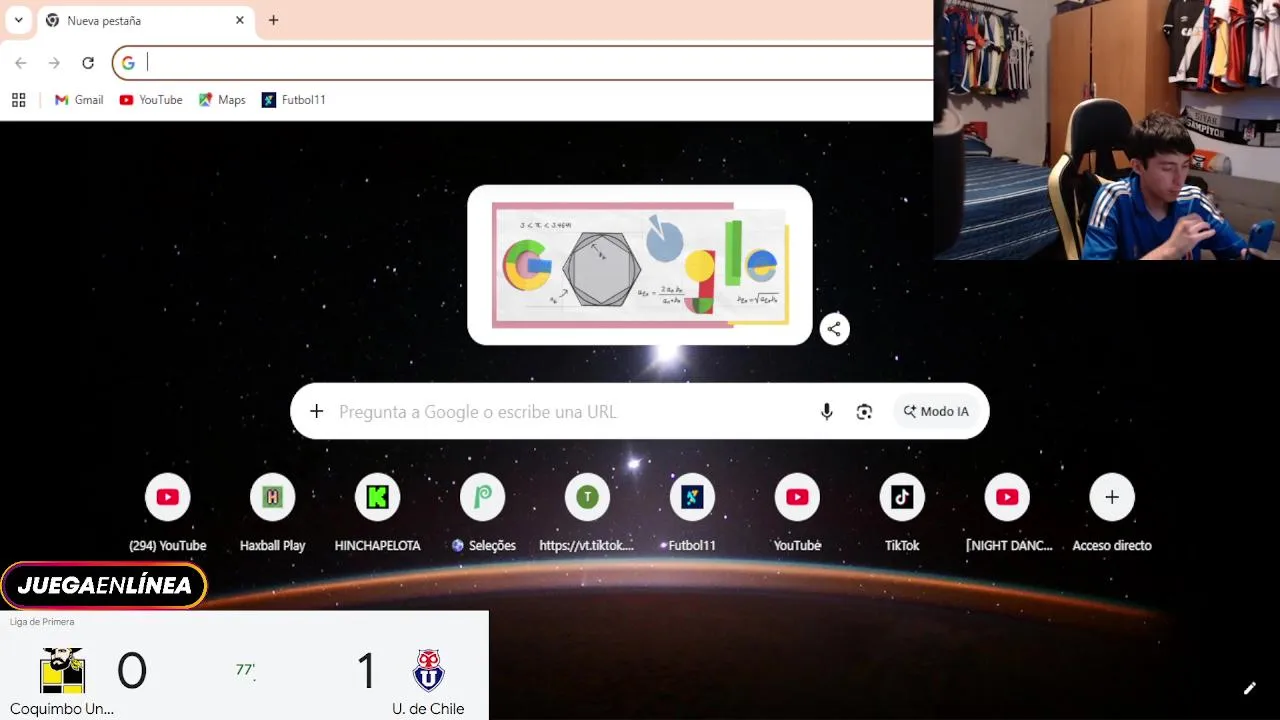
Task: Click the Coquimbo Un... team name
Action: pos(62,709)
